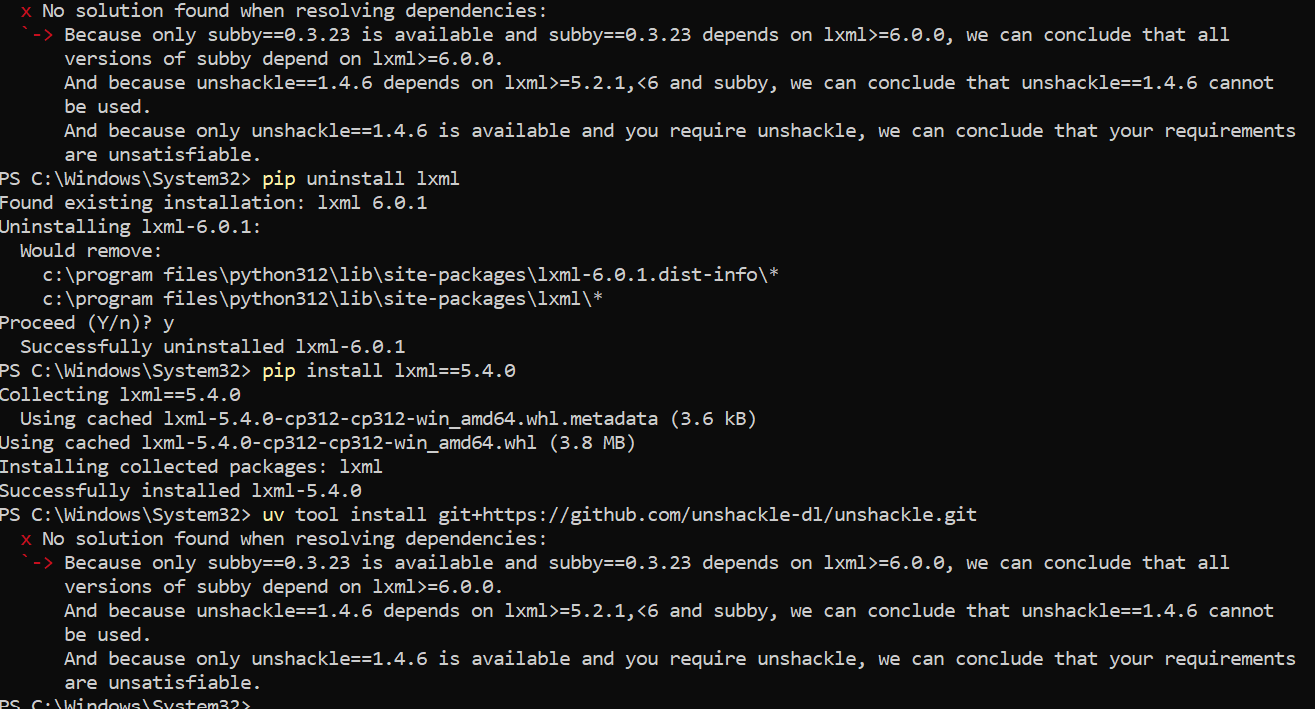The height and width of the screenshot is (709, 1315).
Task: Select the "pip install lxml==5.4.0" command
Action: (x=388, y=371)
